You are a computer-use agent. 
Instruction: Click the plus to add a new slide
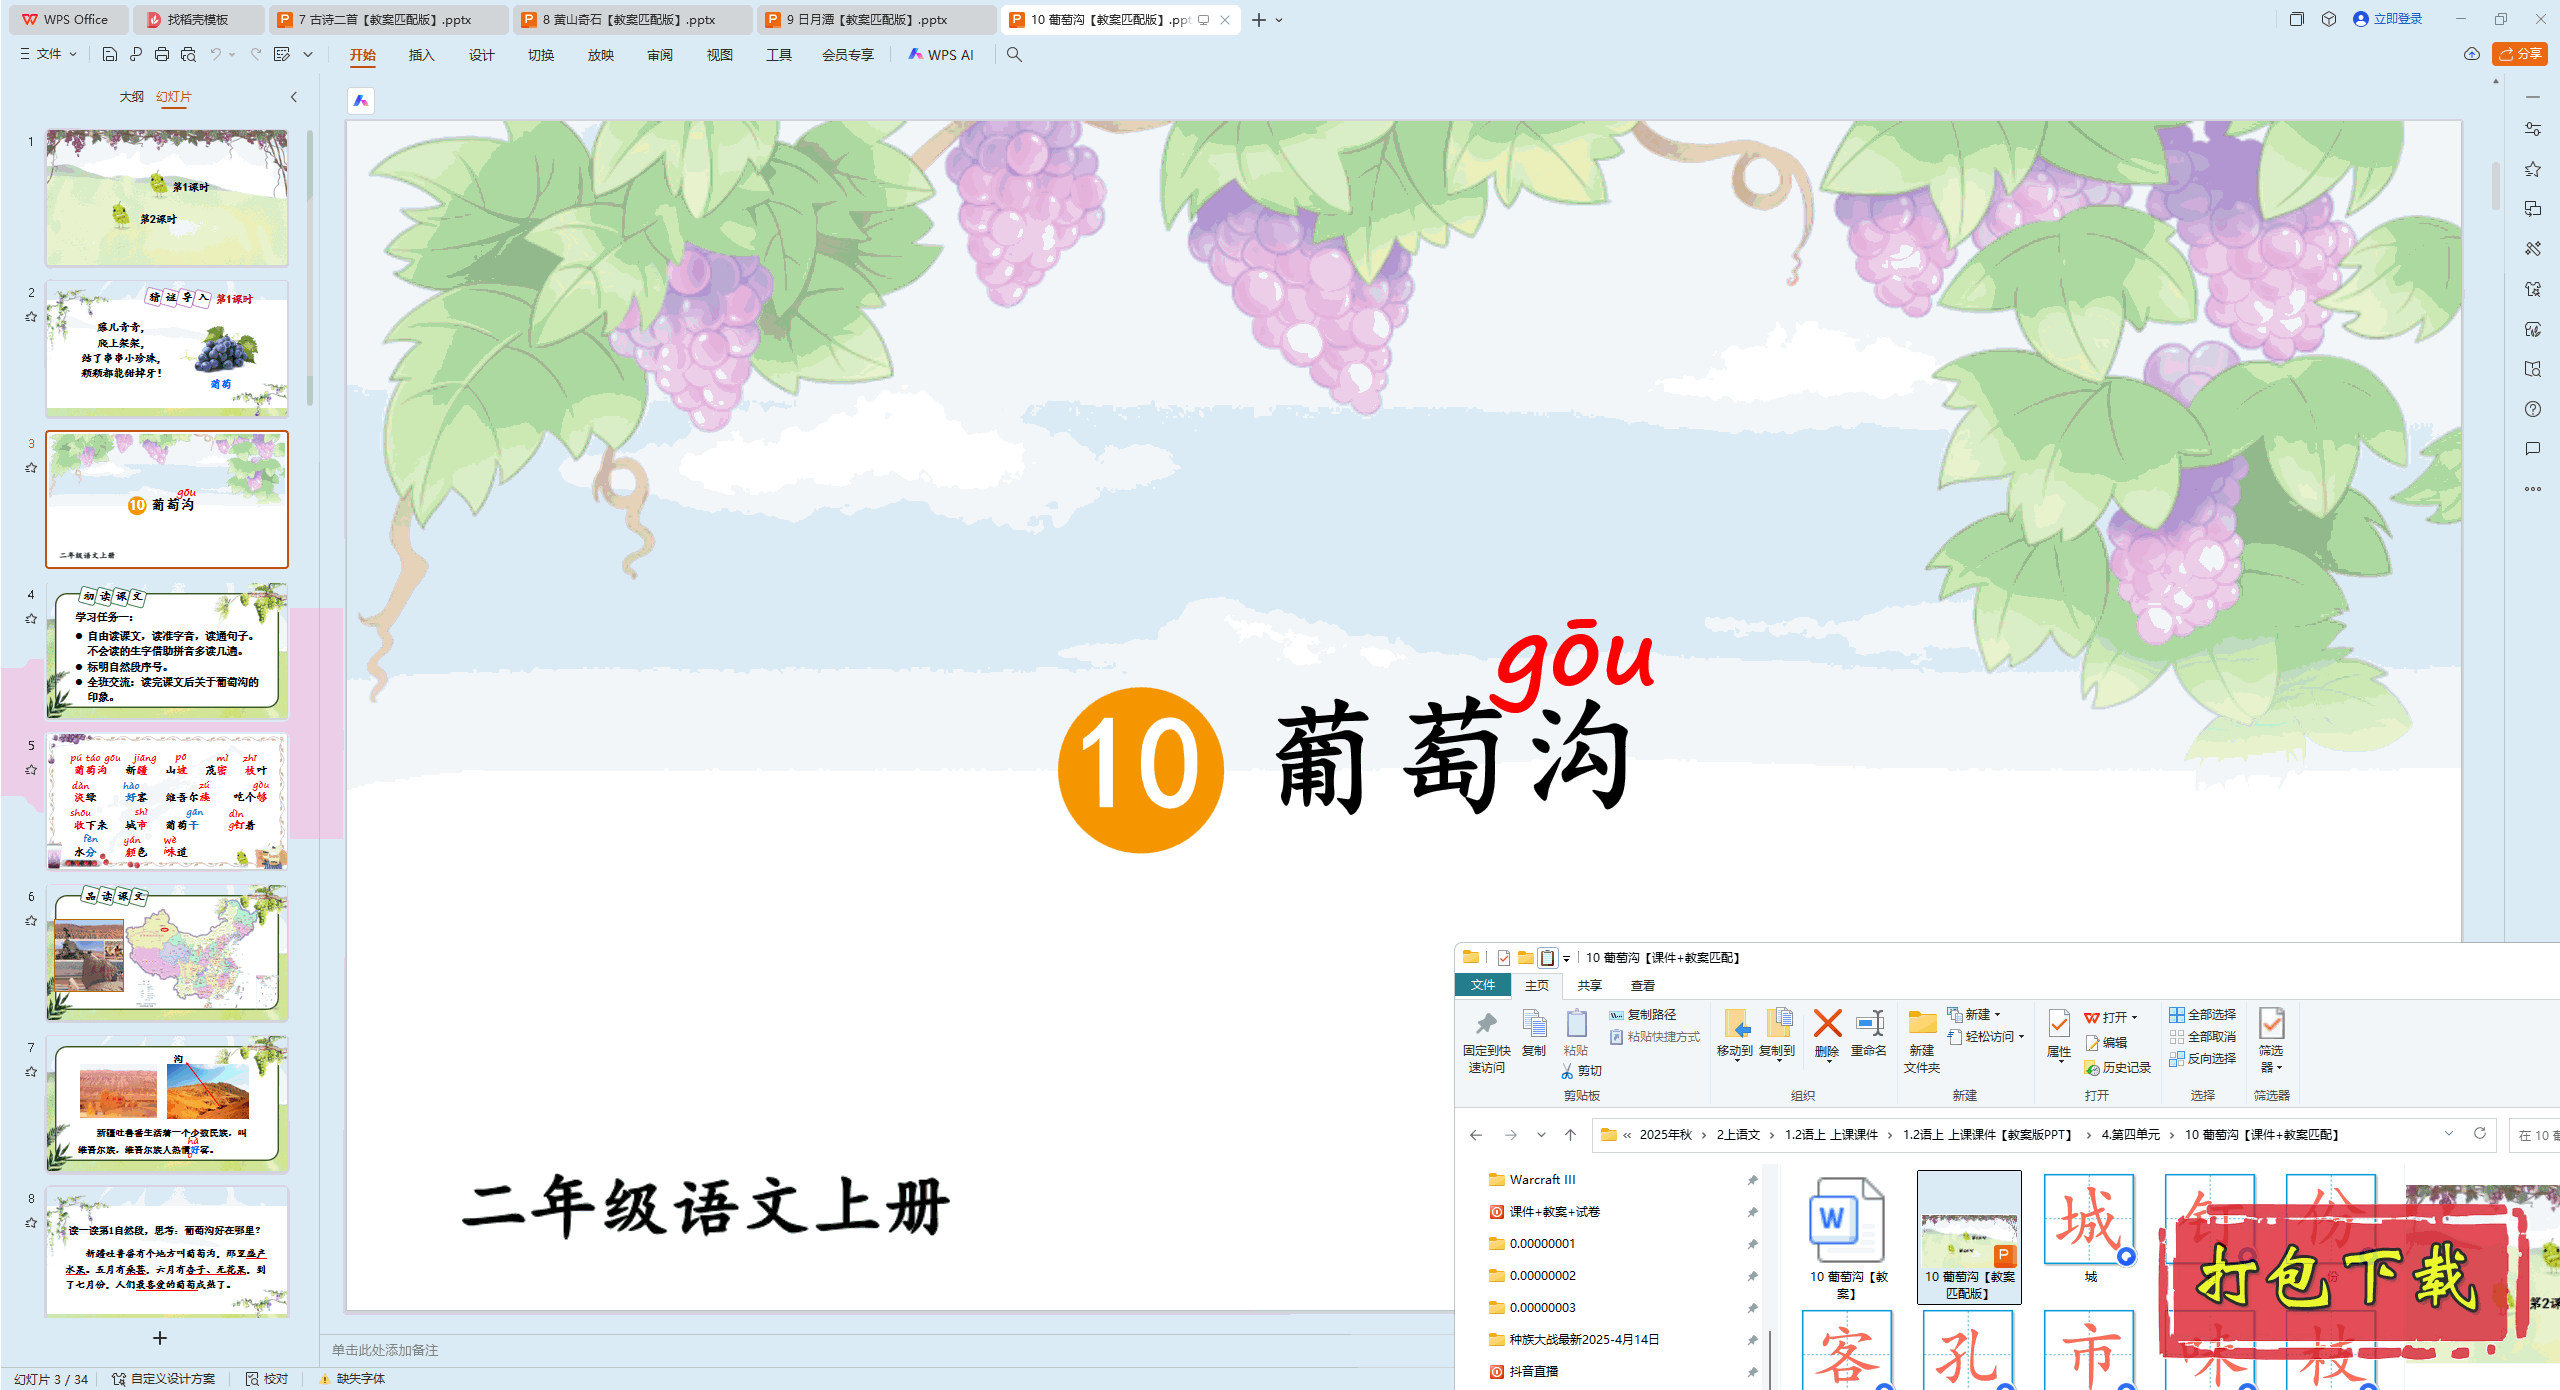(x=160, y=1338)
